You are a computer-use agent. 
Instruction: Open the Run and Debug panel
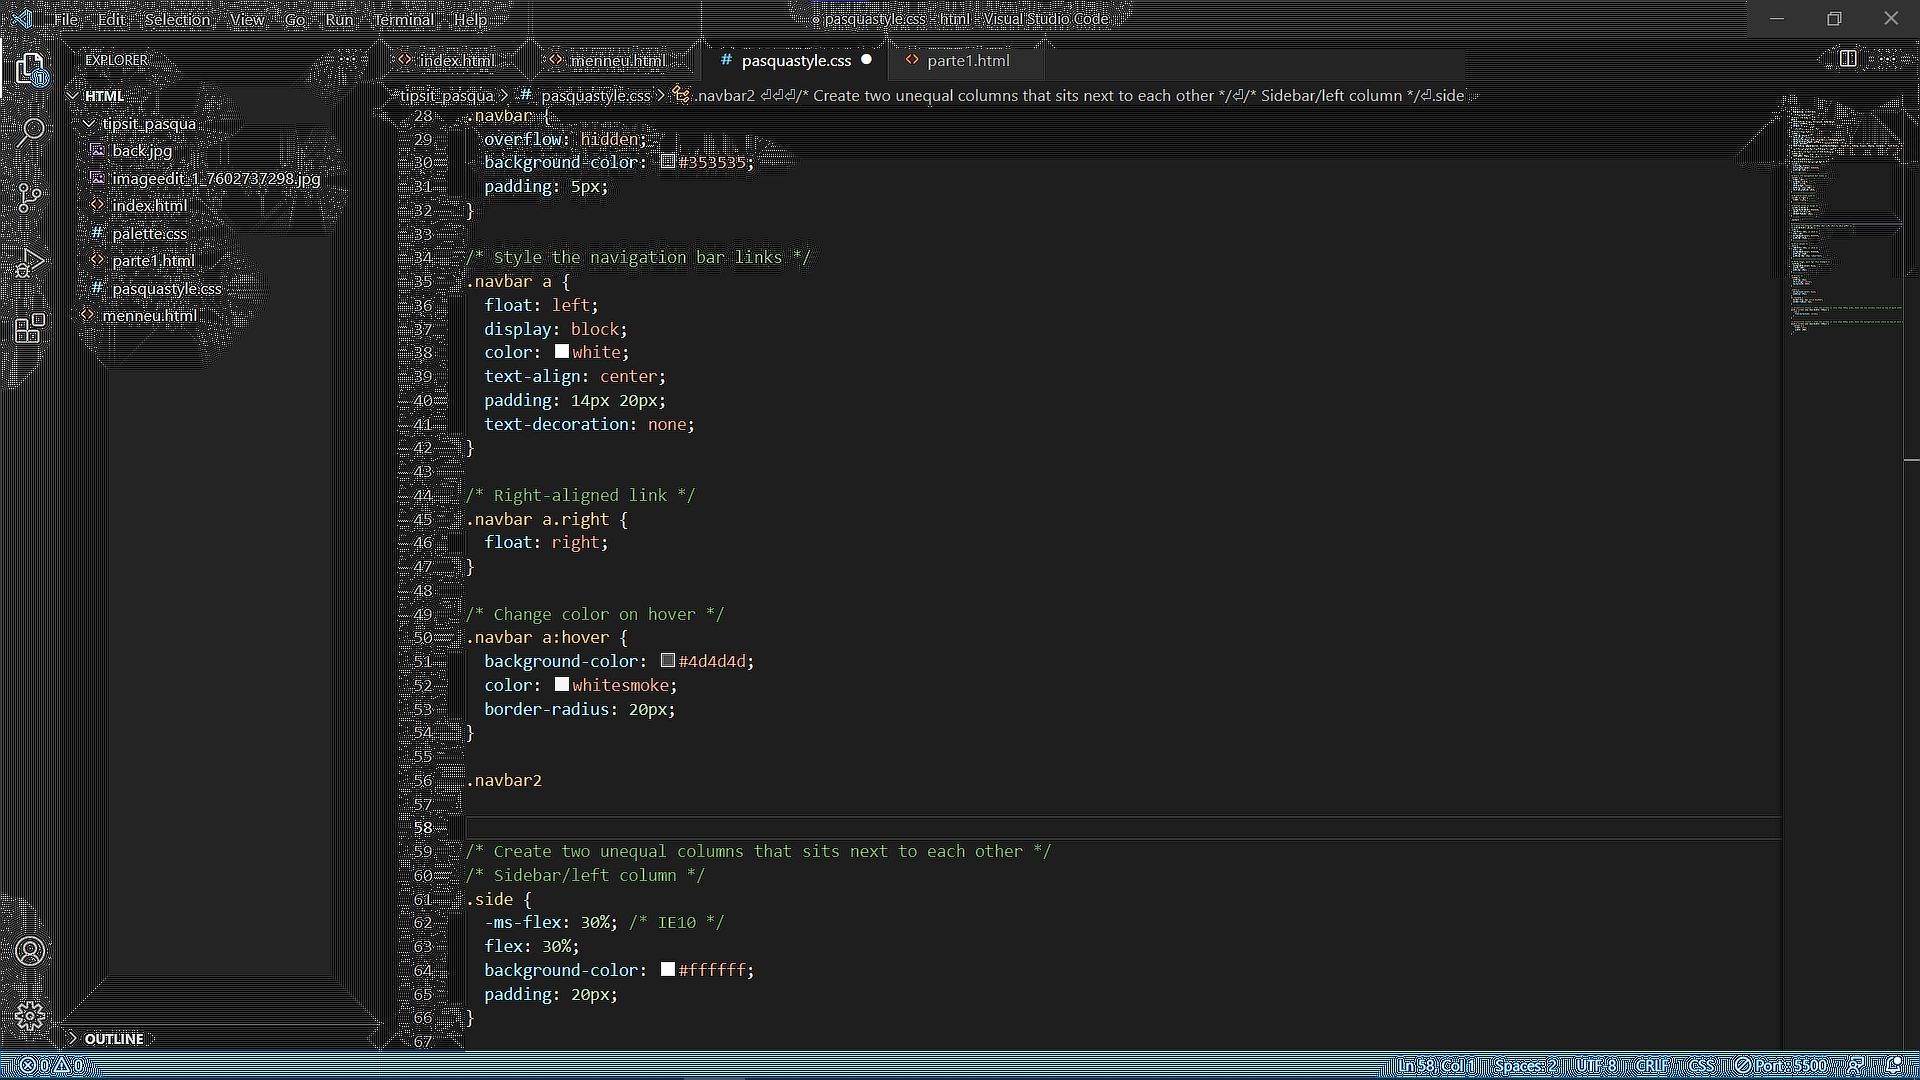30,261
